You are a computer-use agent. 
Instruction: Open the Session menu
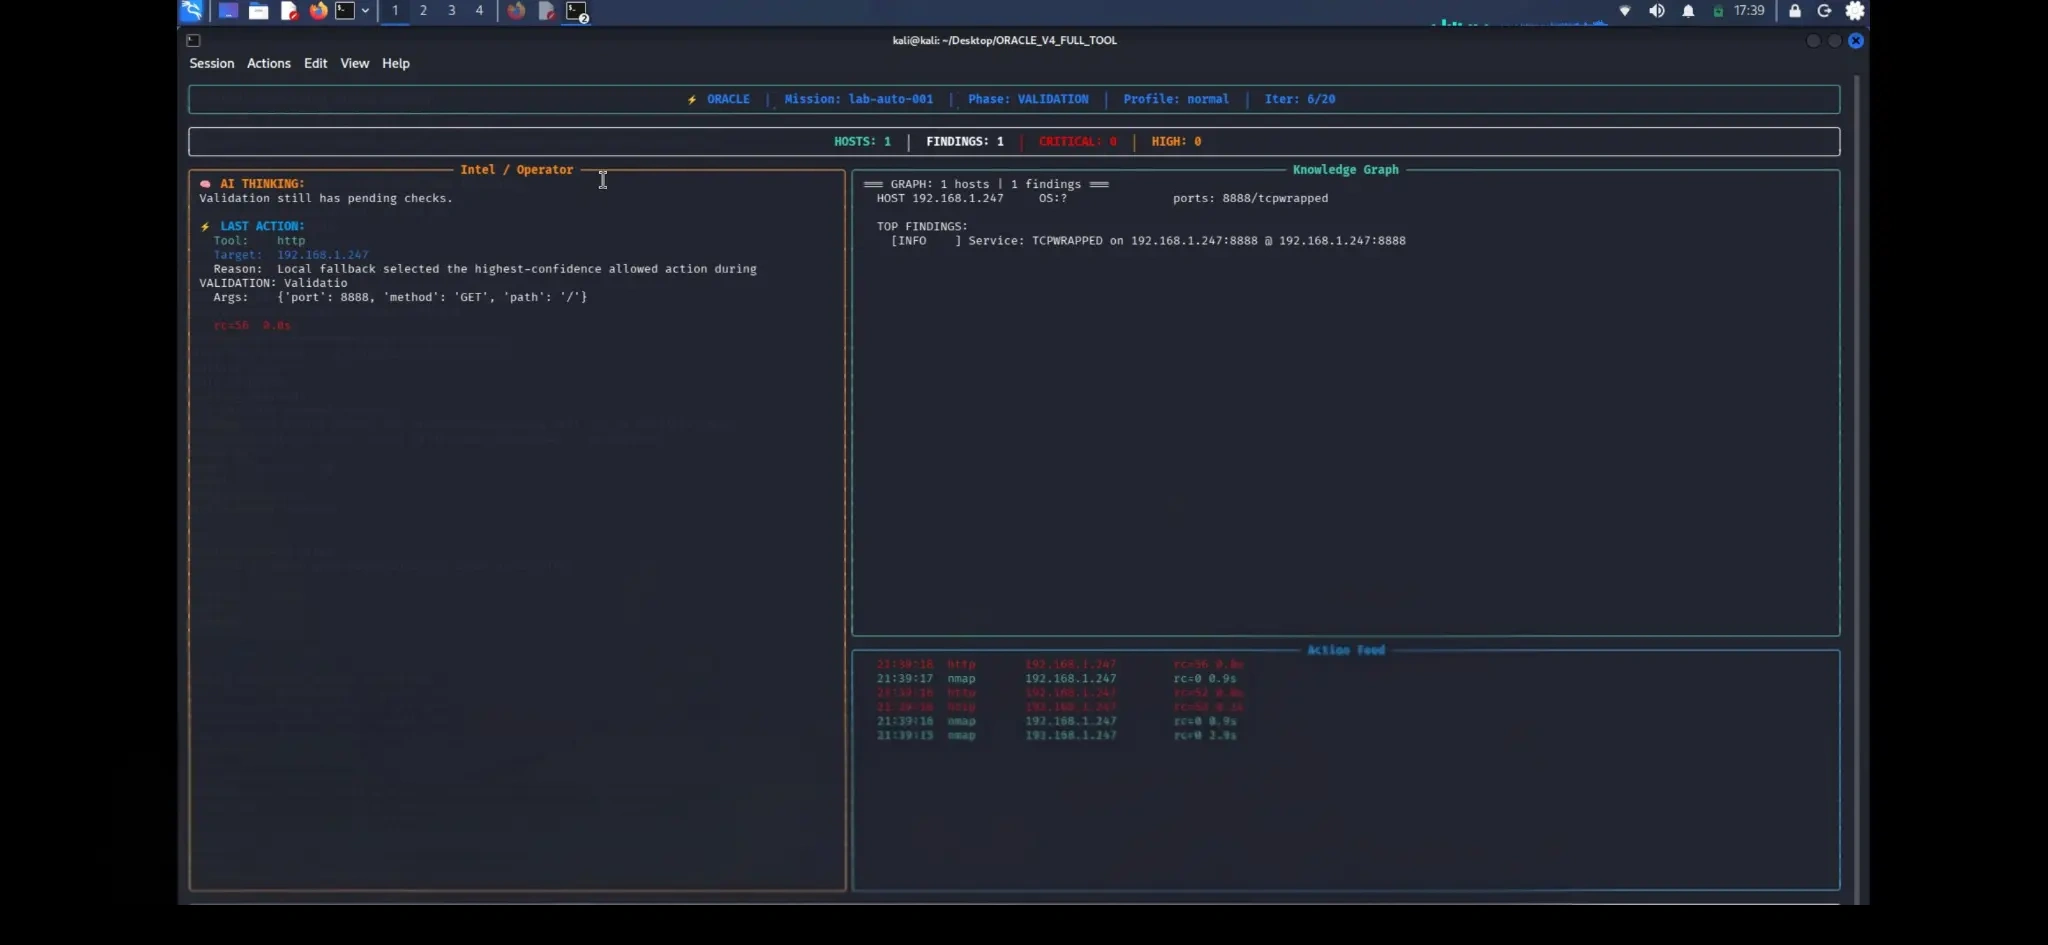(x=212, y=63)
